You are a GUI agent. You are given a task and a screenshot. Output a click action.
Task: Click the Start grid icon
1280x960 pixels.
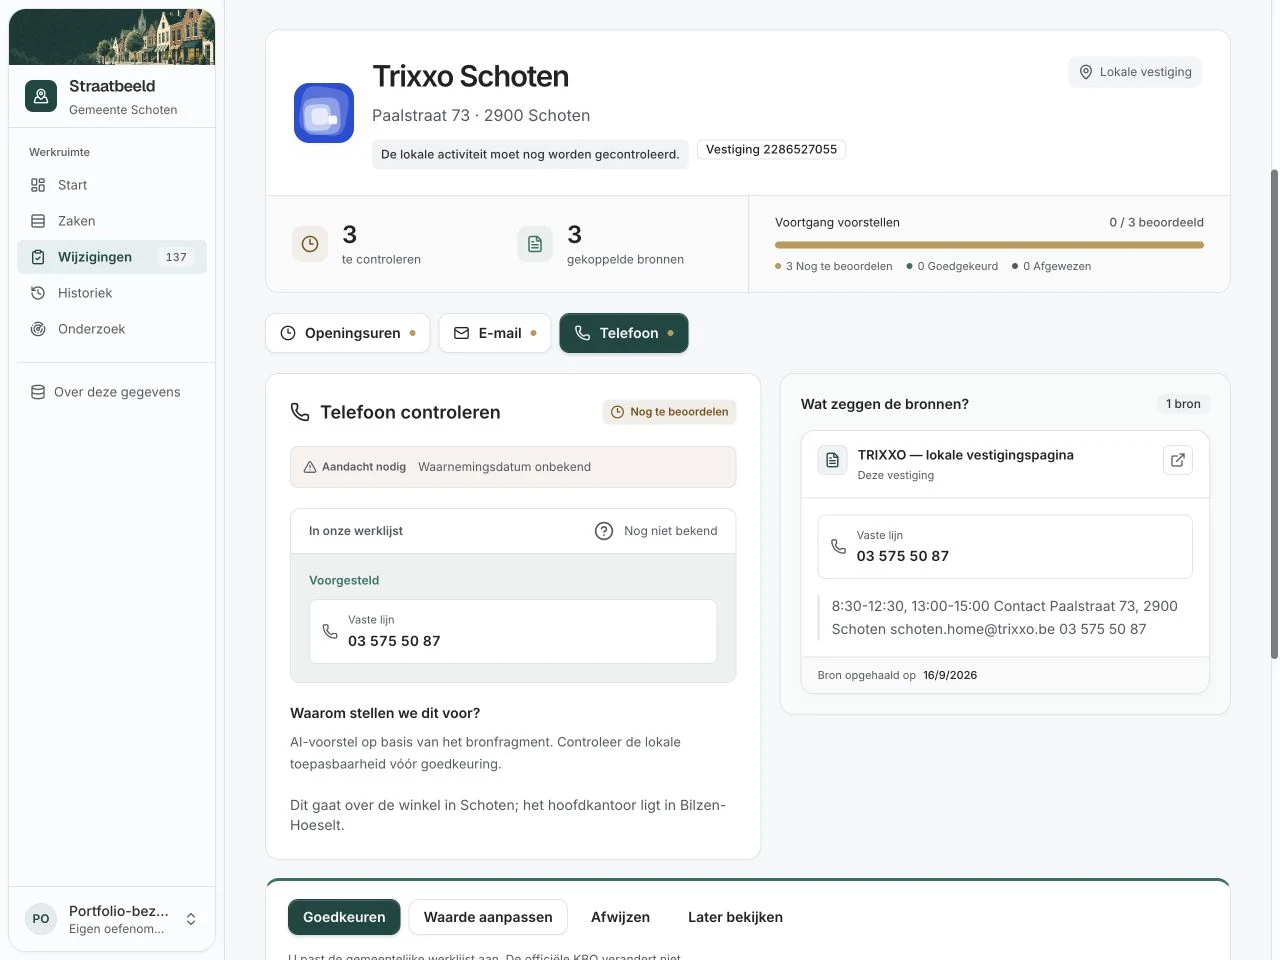tap(38, 185)
